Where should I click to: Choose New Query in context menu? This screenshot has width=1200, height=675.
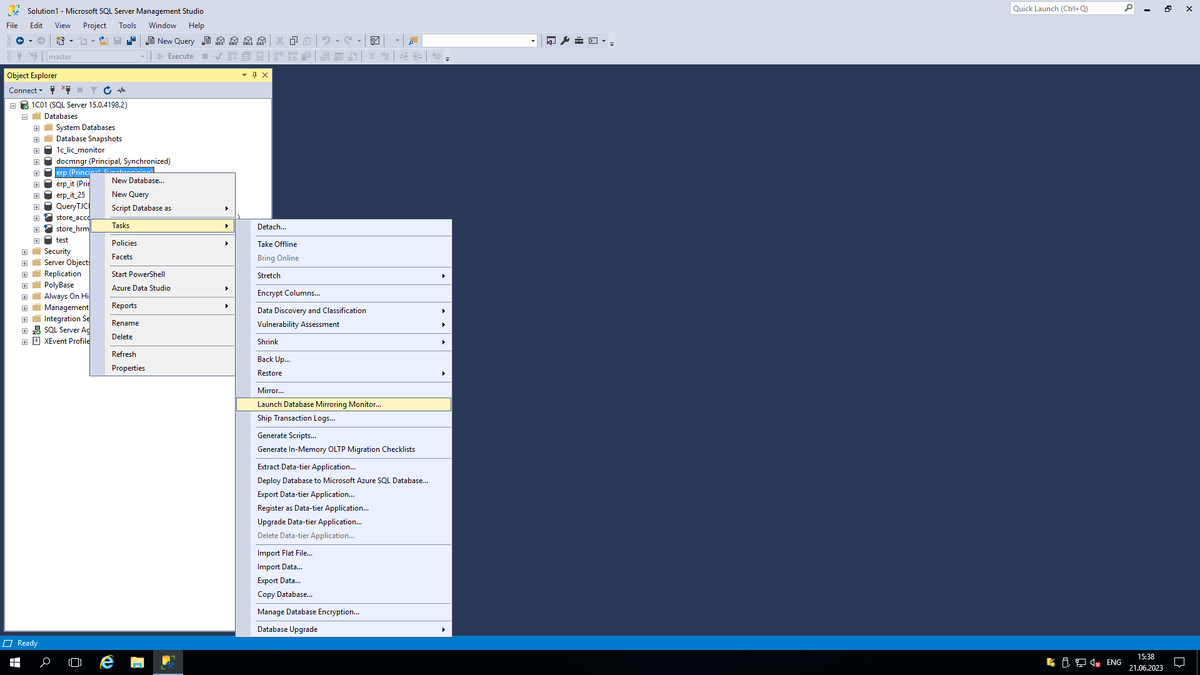point(162,194)
